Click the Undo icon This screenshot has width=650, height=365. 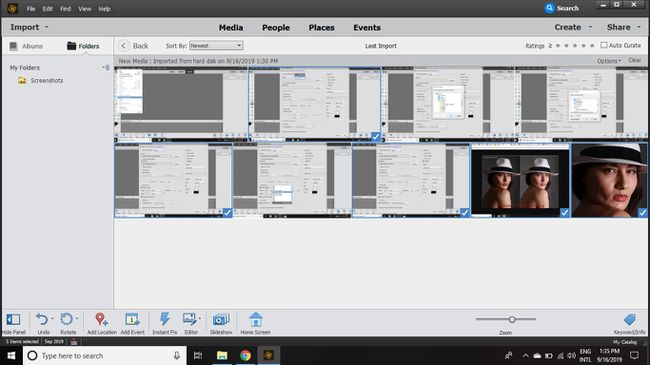click(x=41, y=319)
